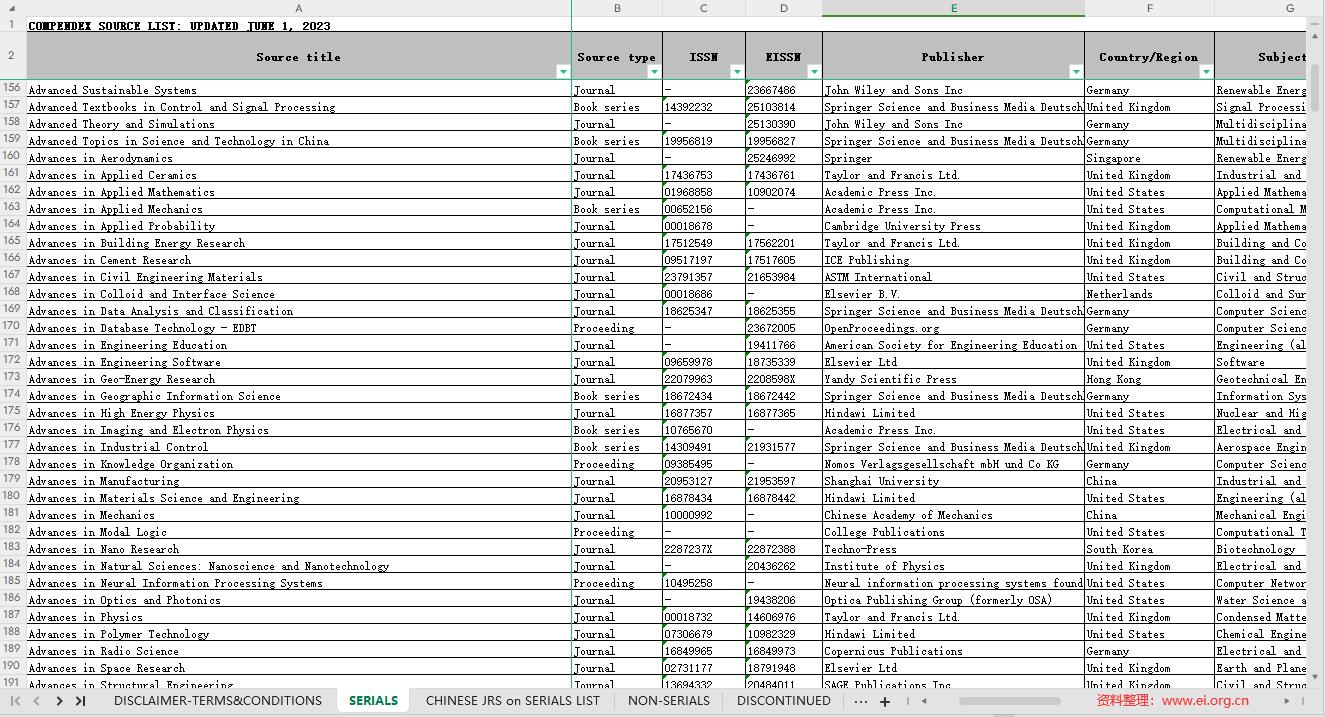Screen dimensions: 1325x717
Task: Select EISSN cell 2208598X
Action: point(784,379)
